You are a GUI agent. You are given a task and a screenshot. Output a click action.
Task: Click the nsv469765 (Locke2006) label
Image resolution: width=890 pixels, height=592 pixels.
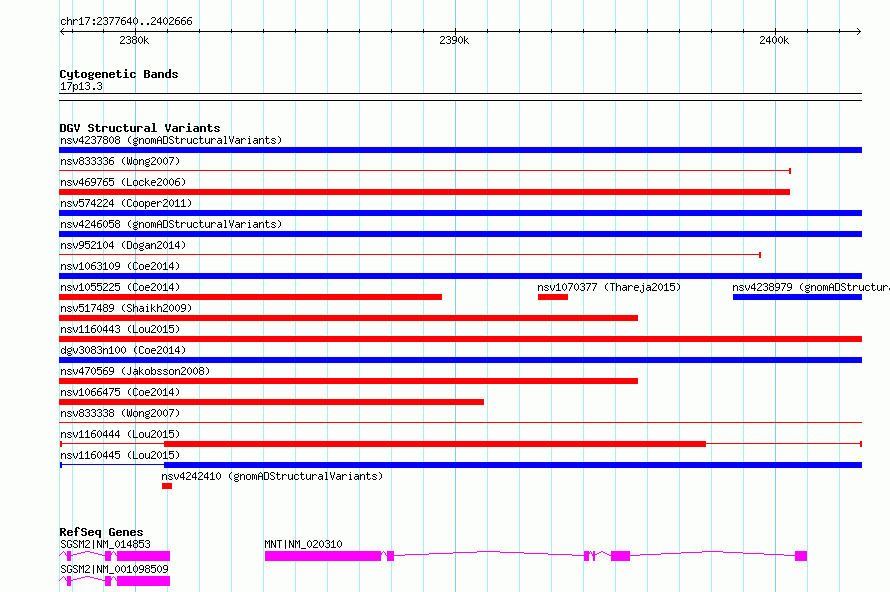coord(123,182)
